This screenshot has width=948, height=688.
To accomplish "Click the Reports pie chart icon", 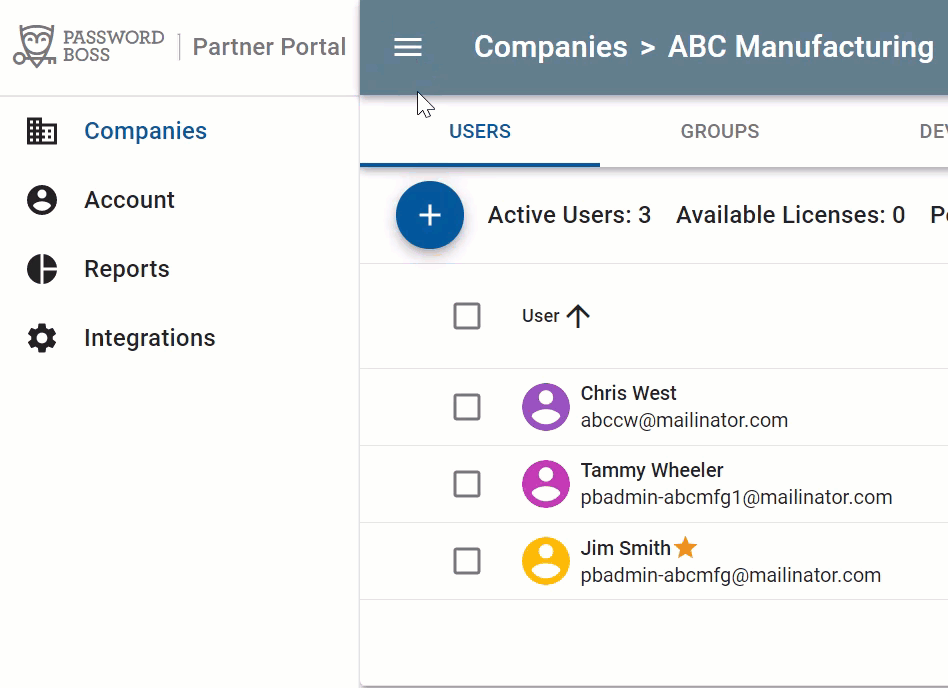I will coord(42,269).
